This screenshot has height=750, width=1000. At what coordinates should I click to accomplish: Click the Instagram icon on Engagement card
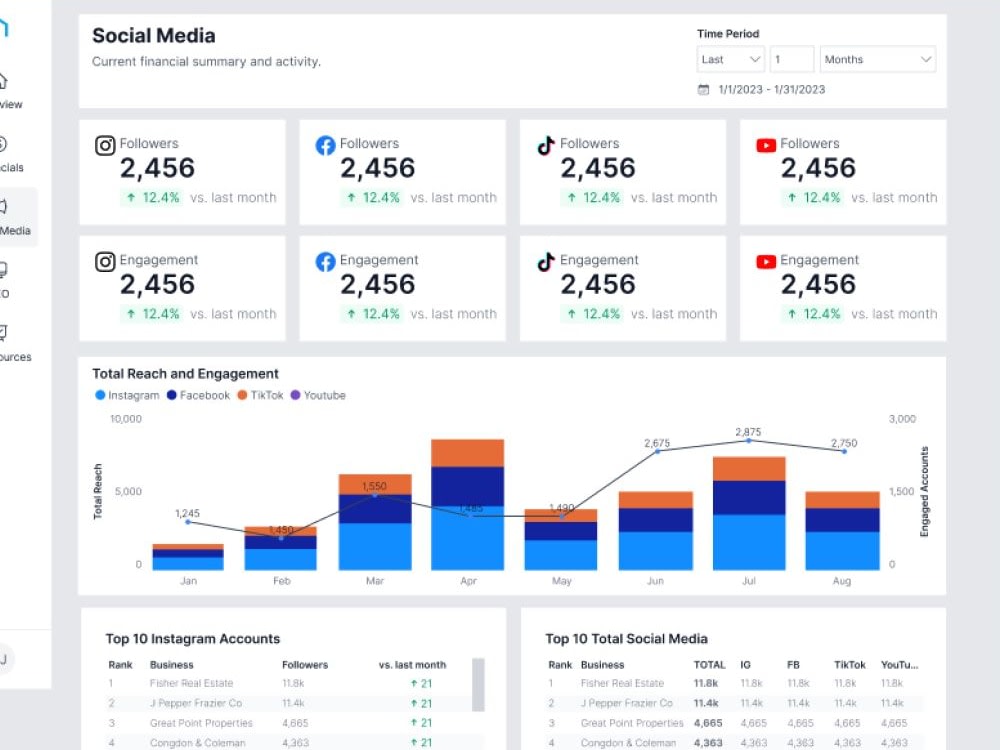click(105, 261)
